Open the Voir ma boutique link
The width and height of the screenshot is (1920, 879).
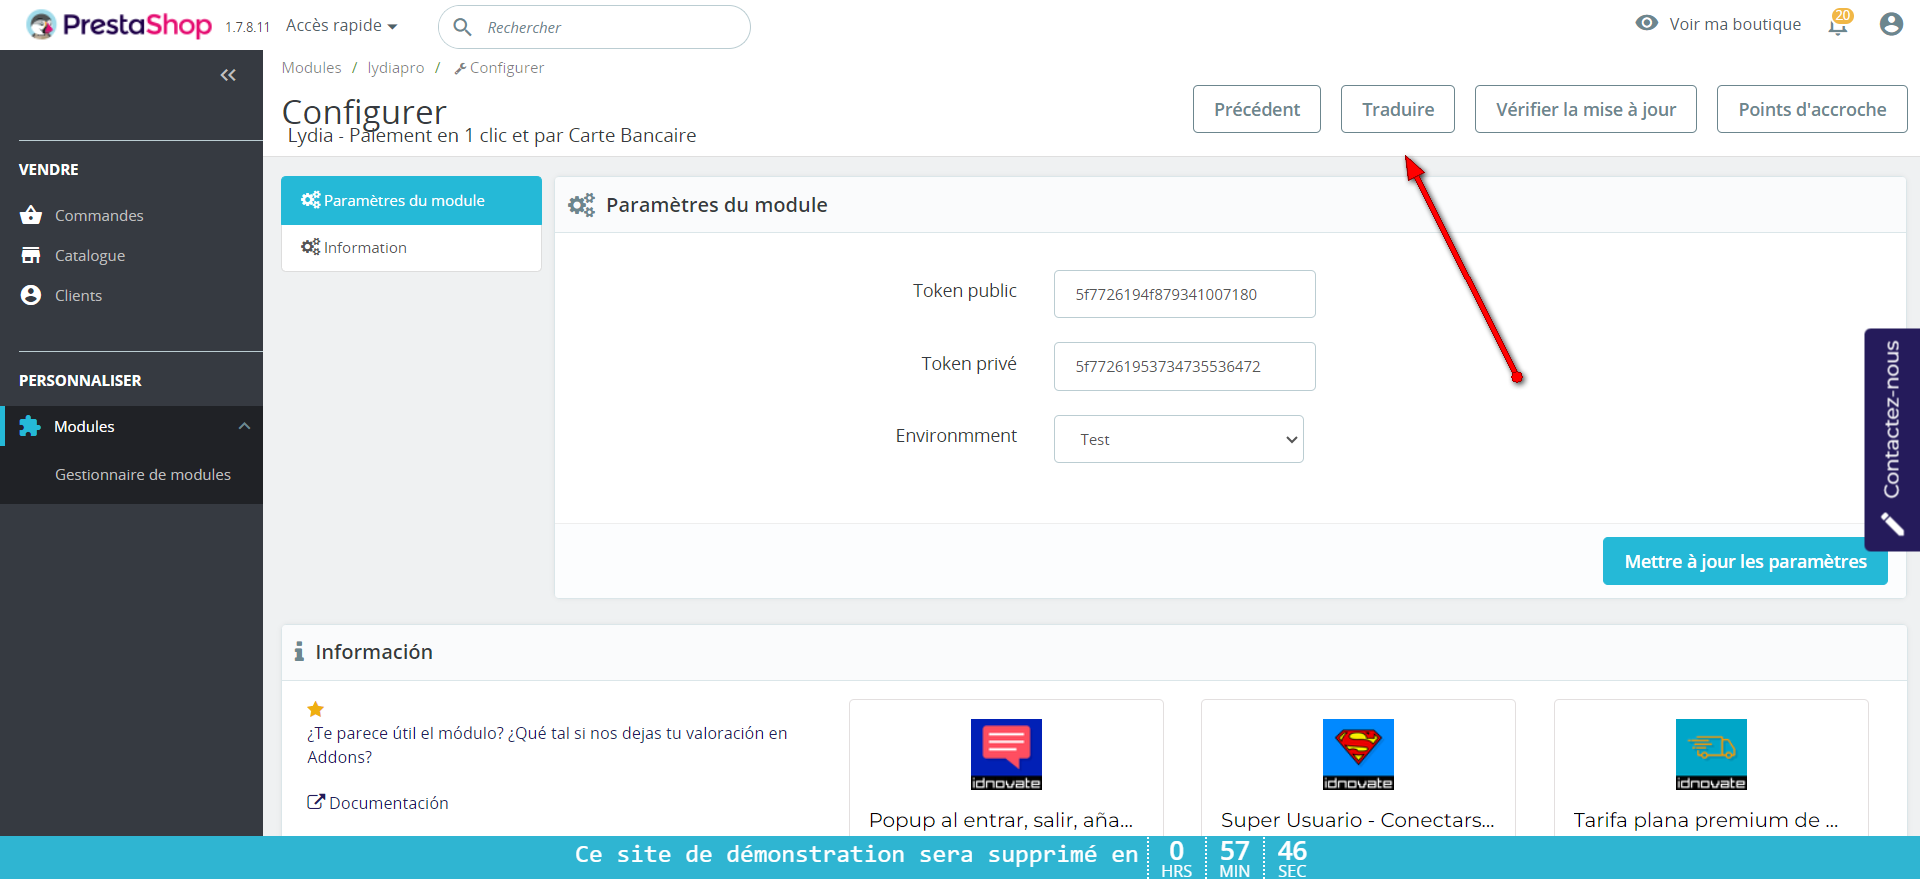coord(1735,24)
